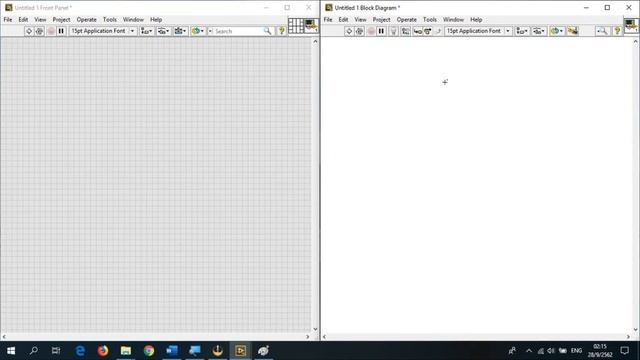The height and width of the screenshot is (360, 640).
Task: Open Distribute Objects menu in Front Panel
Action: click(163, 31)
